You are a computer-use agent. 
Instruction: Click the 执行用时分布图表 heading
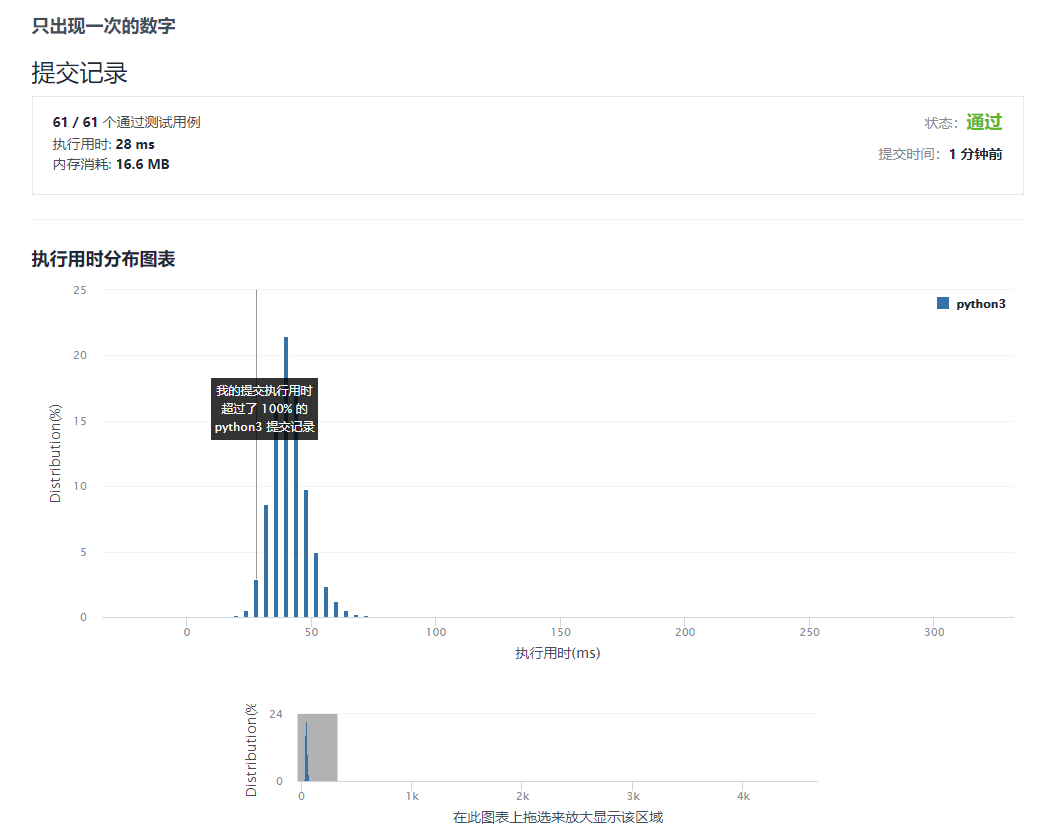click(x=104, y=259)
